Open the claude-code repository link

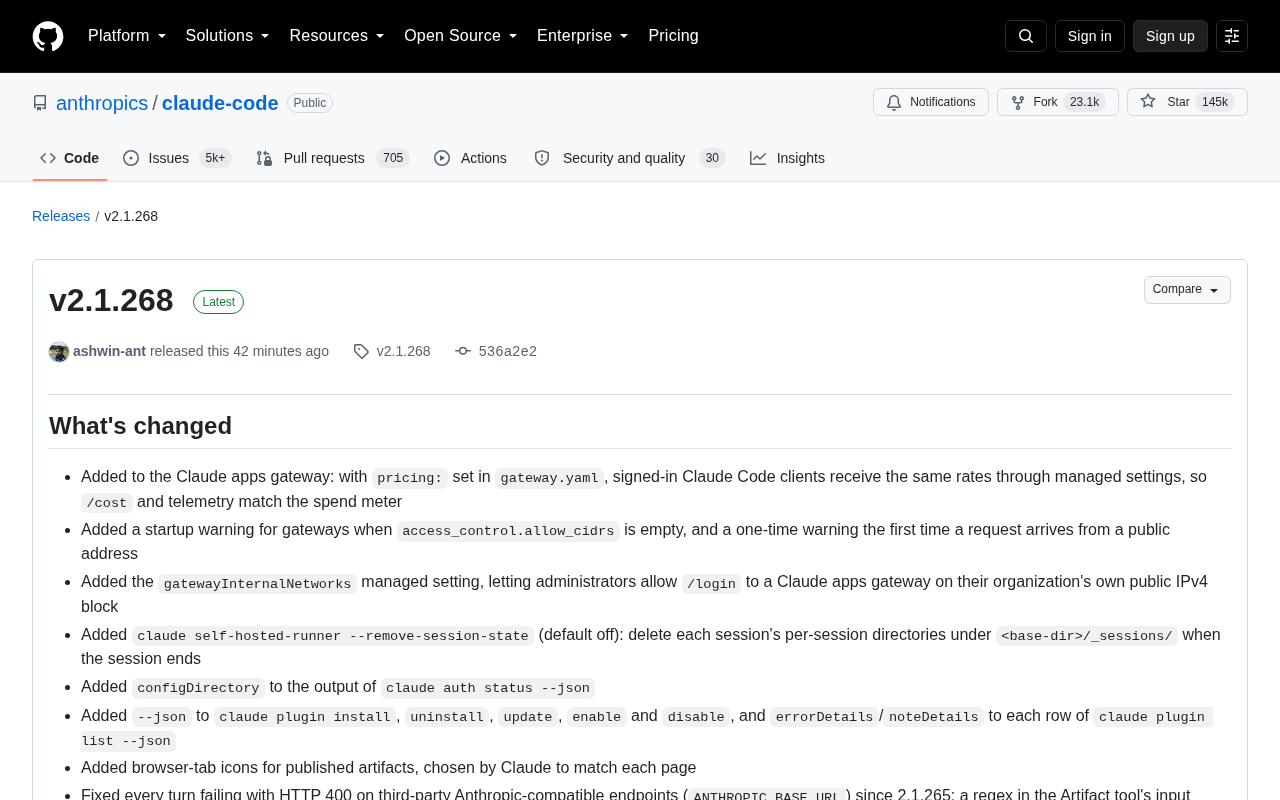point(220,103)
